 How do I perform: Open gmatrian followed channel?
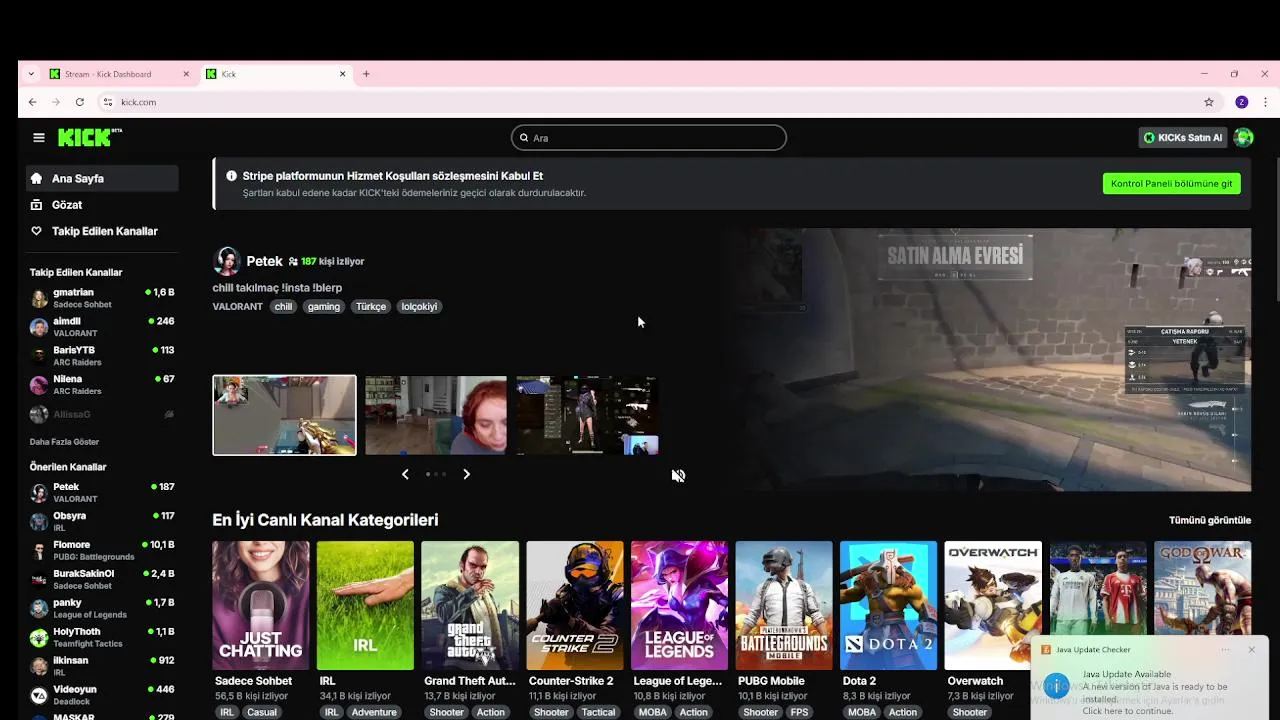click(102, 298)
